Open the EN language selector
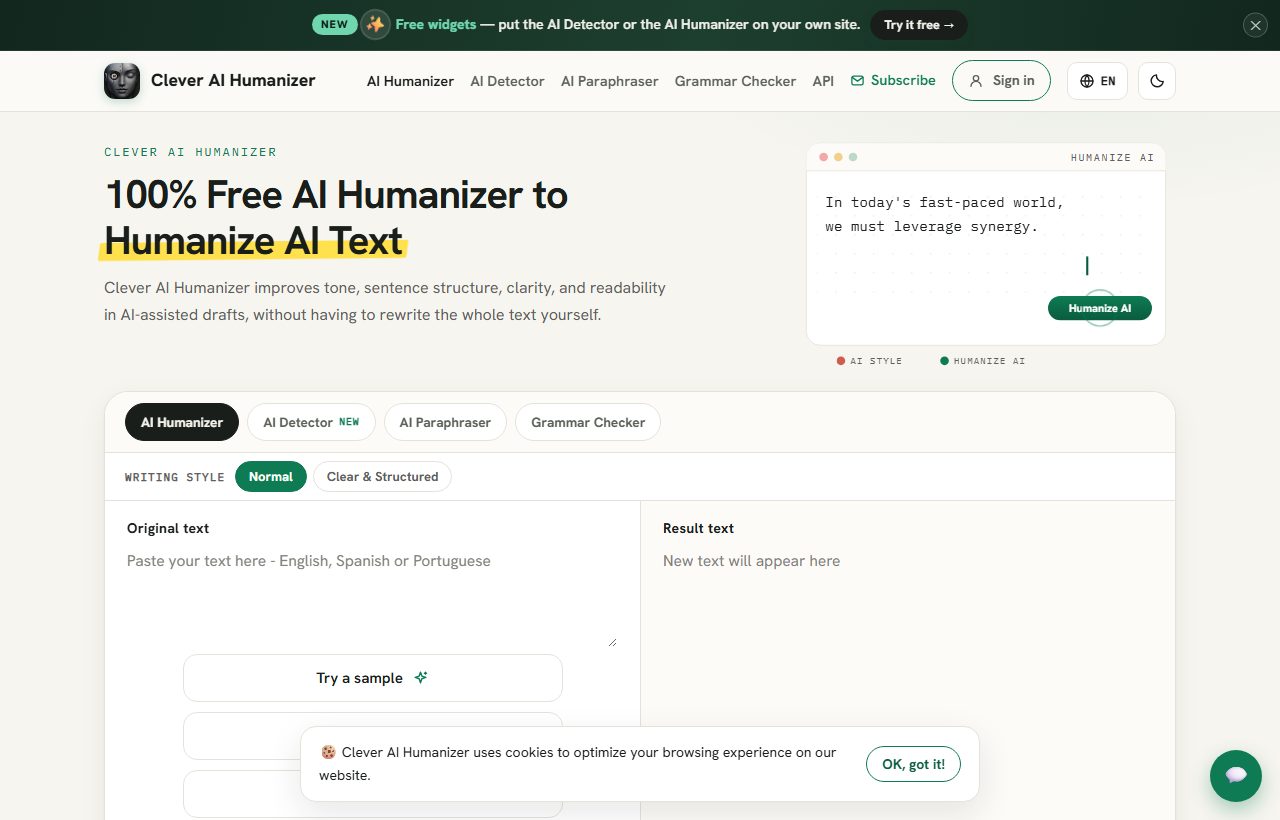 [x=1097, y=81]
